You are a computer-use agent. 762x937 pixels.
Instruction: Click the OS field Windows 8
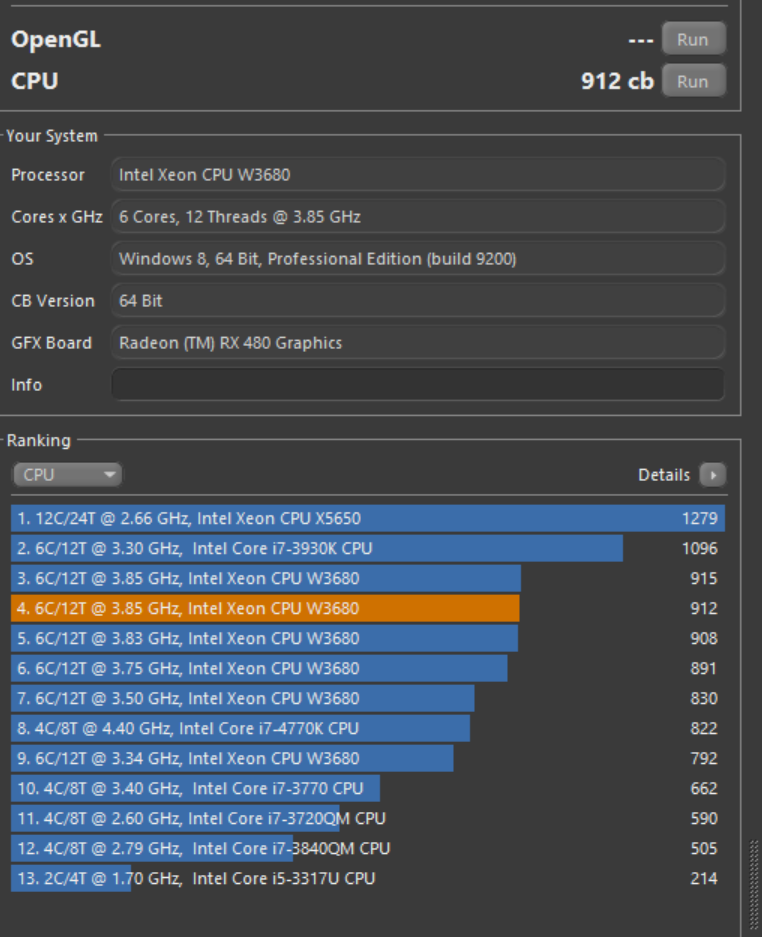418,259
